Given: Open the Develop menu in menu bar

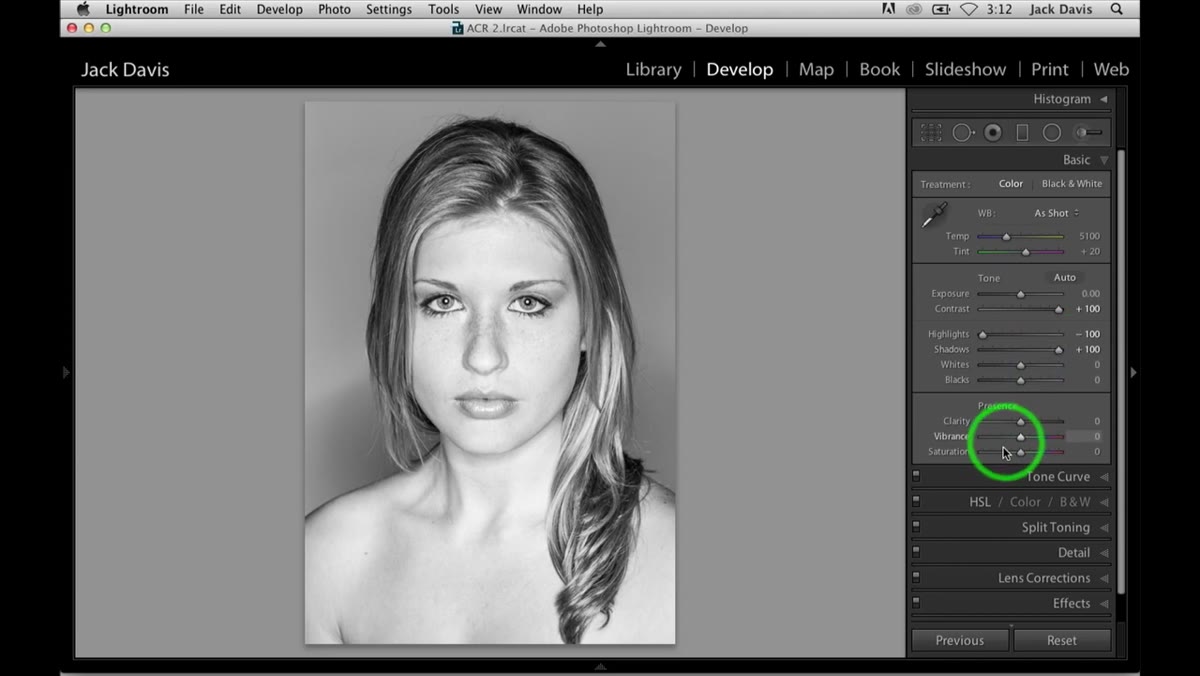Looking at the screenshot, I should [x=279, y=10].
